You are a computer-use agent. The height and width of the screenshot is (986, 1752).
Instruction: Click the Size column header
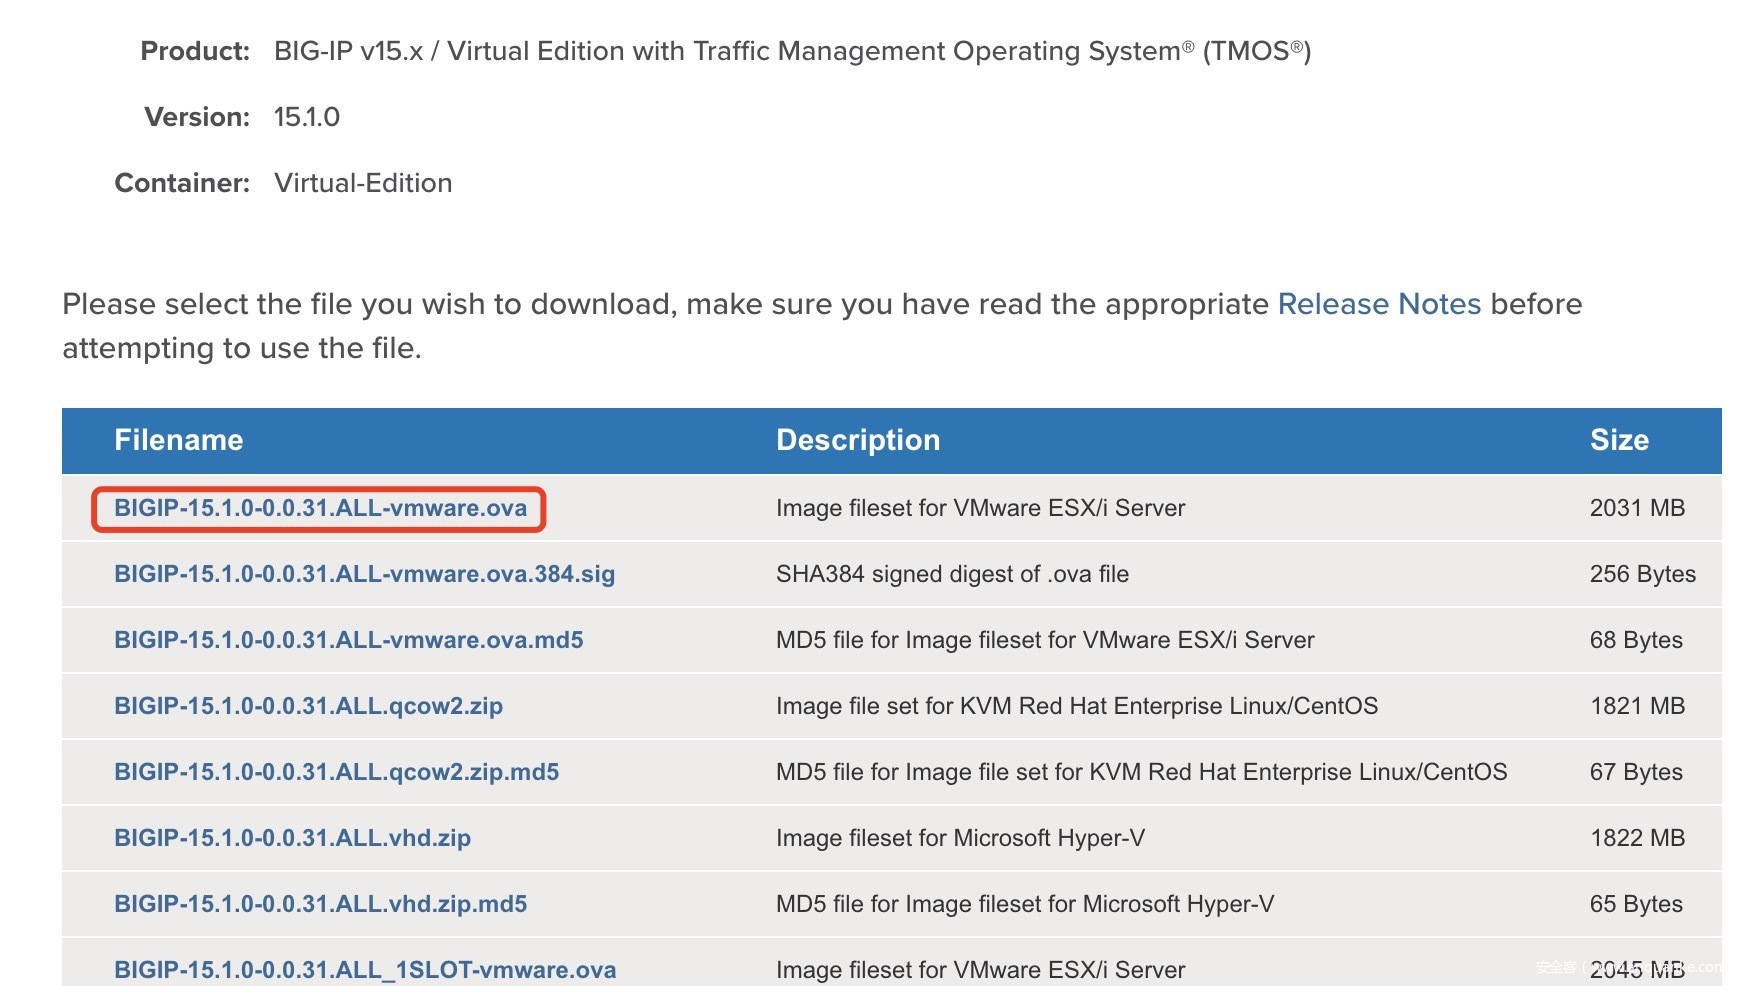pyautogui.click(x=1619, y=440)
